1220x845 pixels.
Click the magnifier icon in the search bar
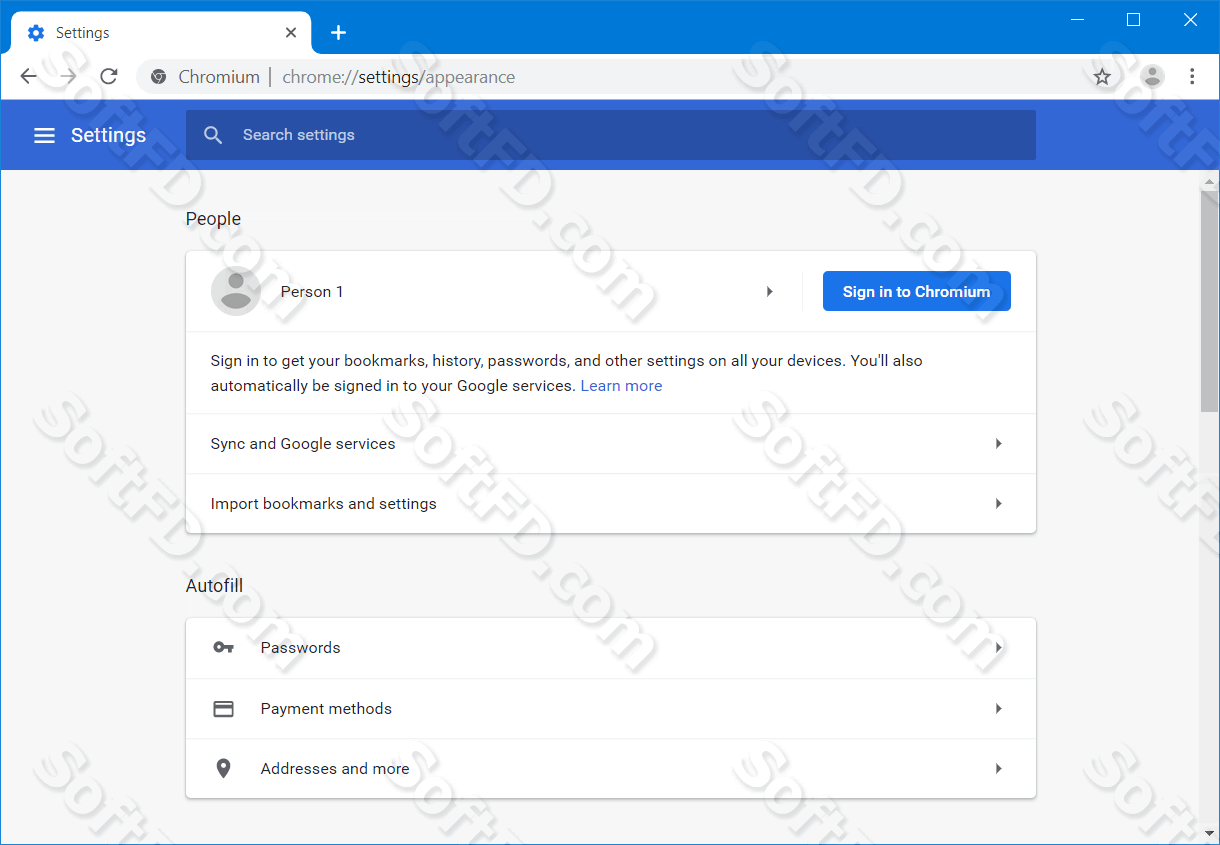tap(213, 135)
